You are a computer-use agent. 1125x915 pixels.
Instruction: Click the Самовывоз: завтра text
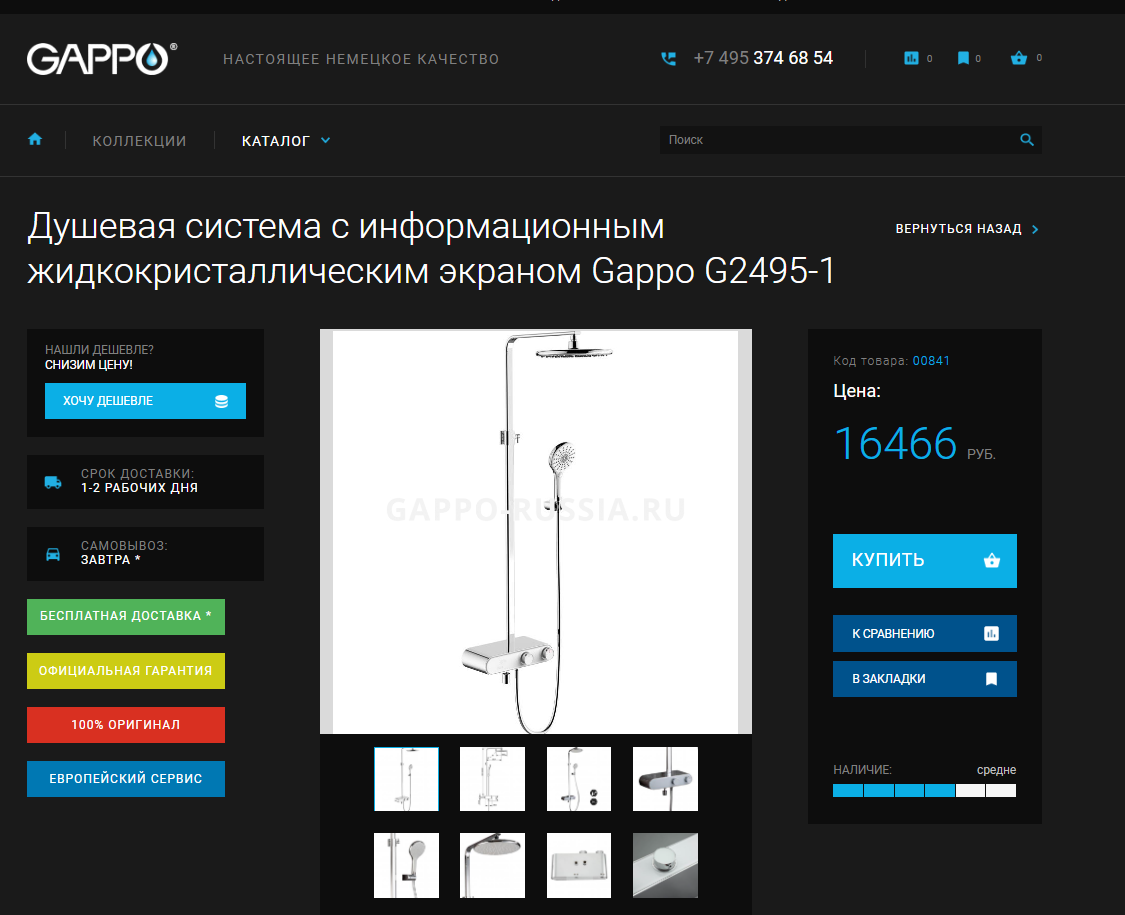click(x=124, y=553)
